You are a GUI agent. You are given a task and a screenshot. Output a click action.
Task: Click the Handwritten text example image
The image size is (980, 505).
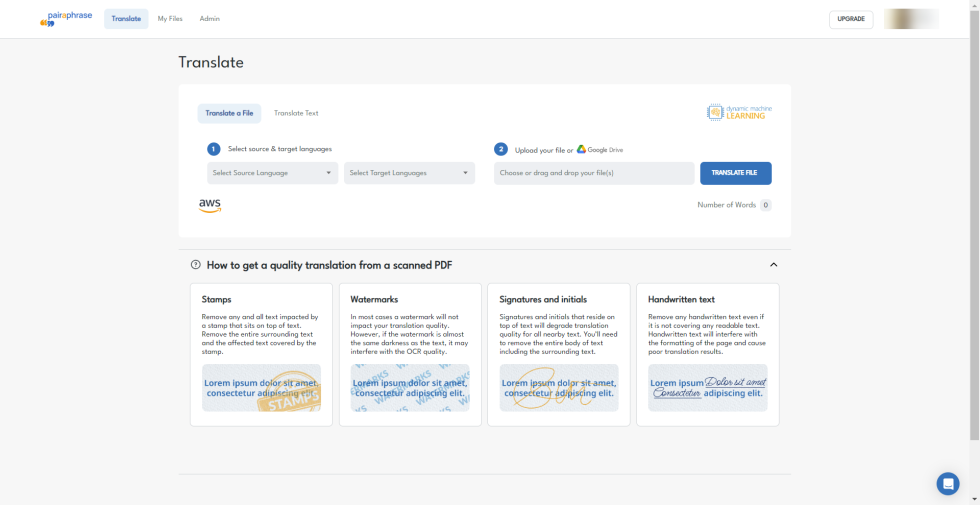(x=707, y=388)
